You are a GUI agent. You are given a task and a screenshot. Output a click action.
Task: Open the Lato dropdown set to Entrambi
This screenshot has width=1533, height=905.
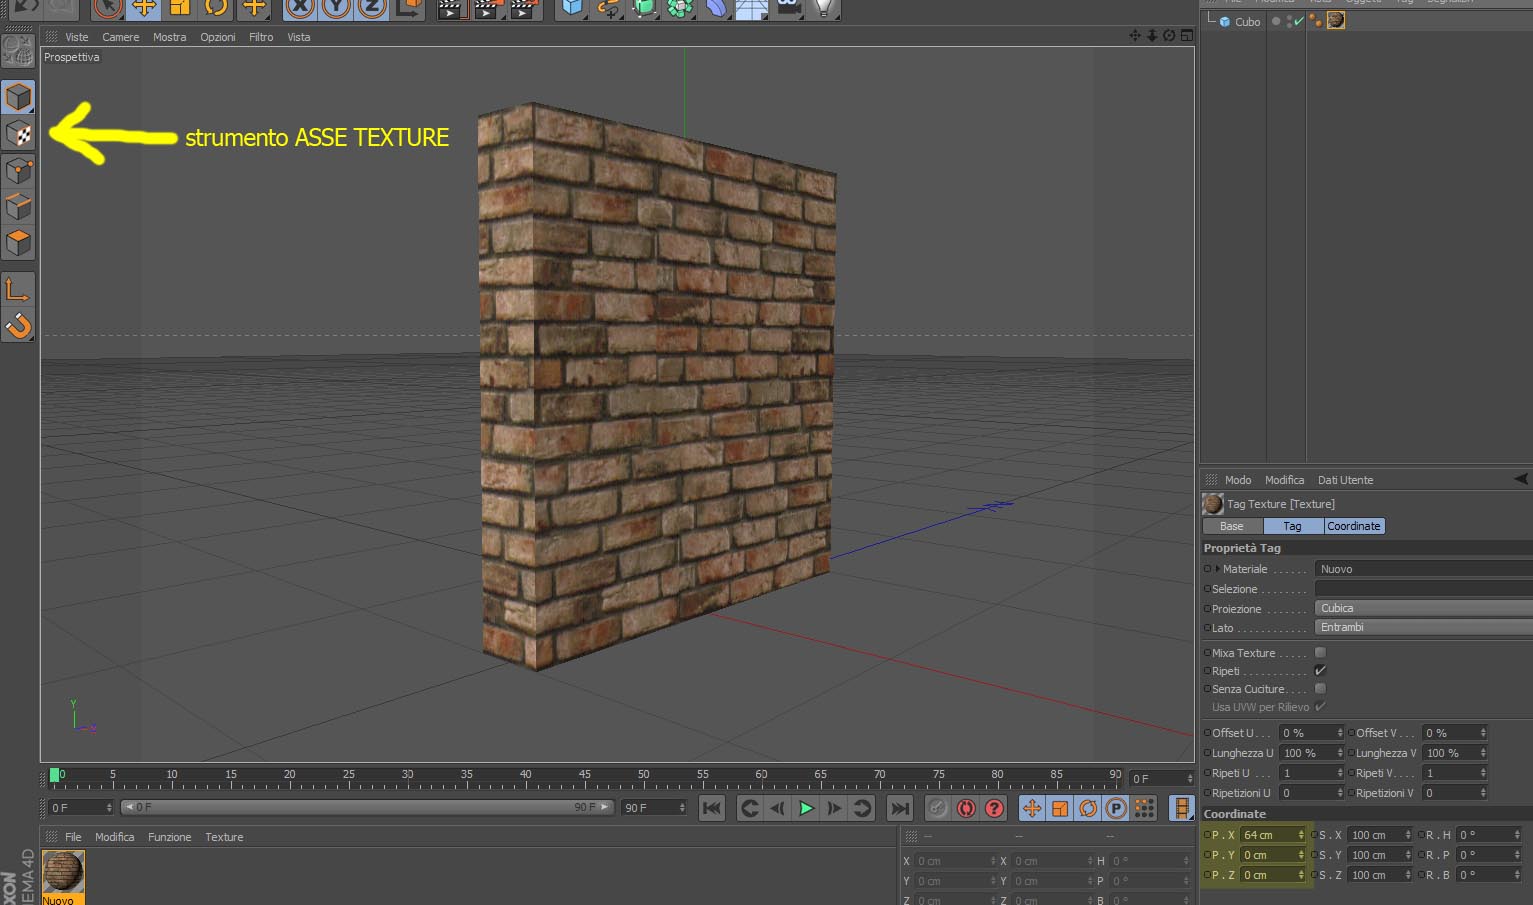(1424, 627)
